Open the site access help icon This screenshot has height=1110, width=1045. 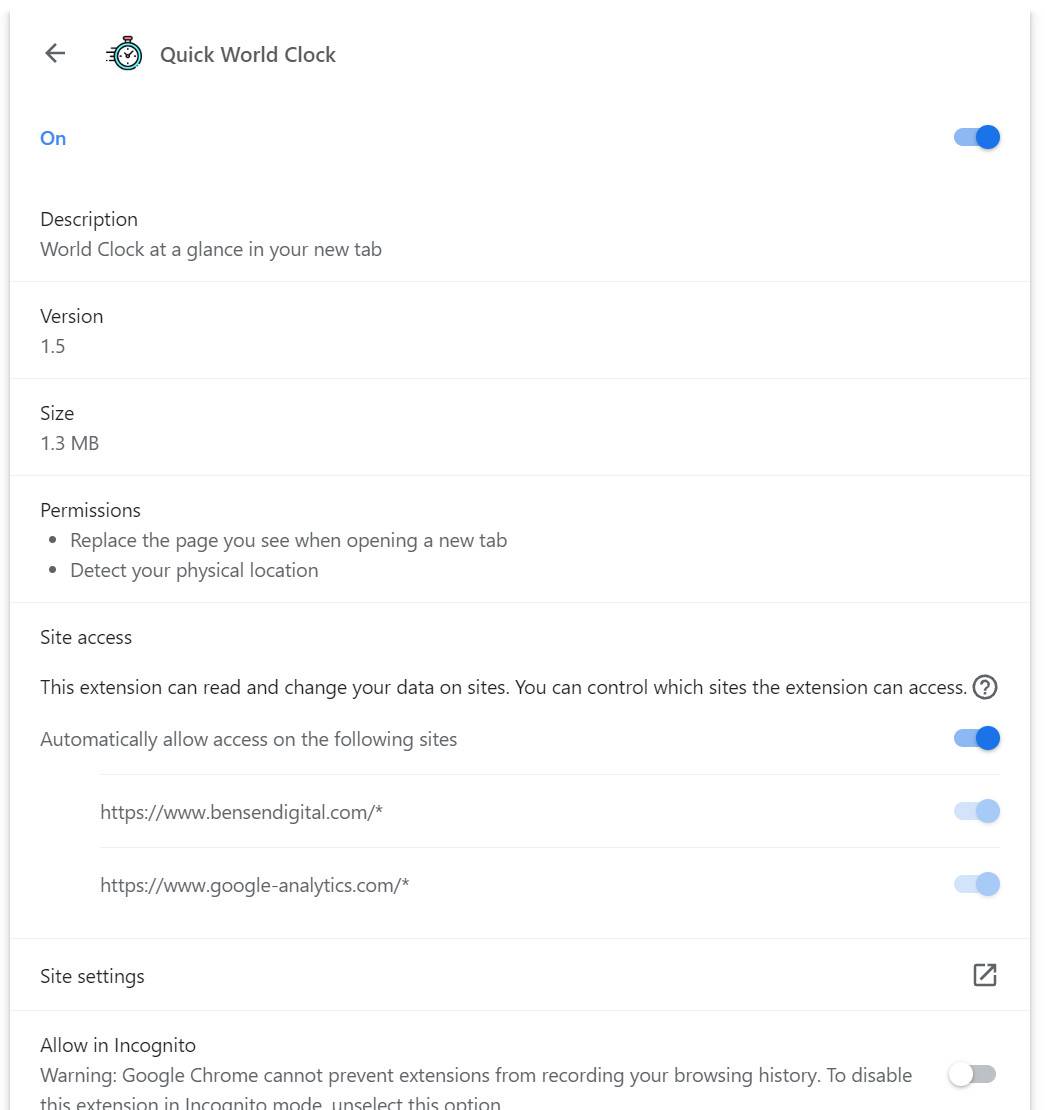point(985,687)
